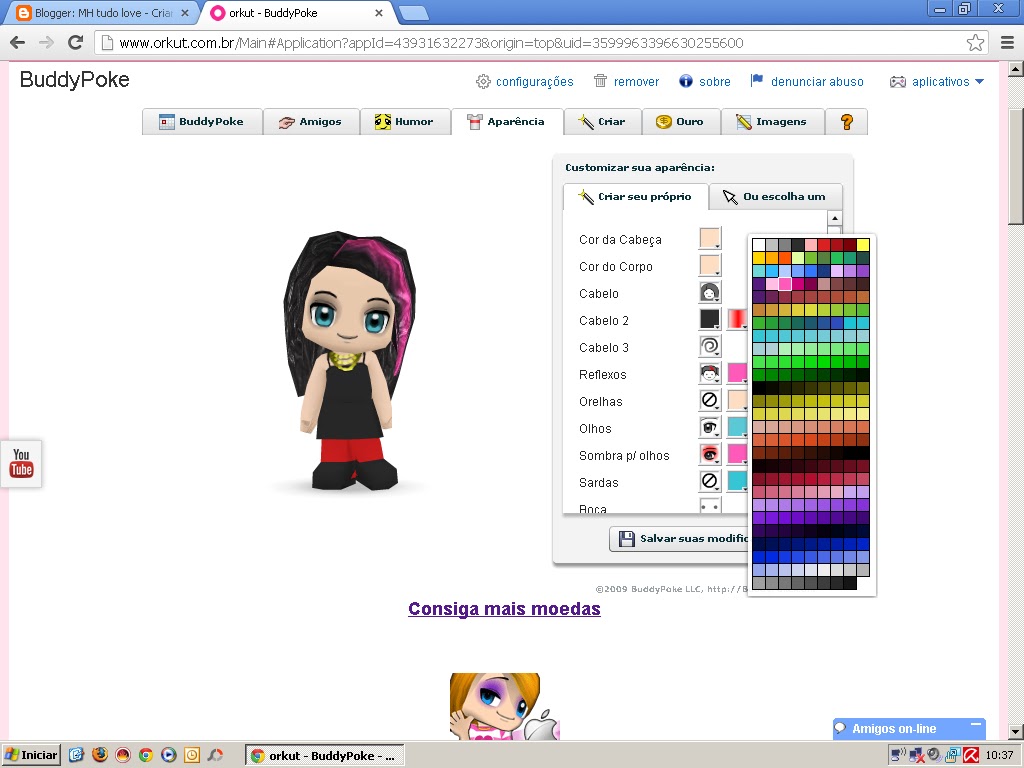
Task: Disable Sardas with the none icon
Action: [710, 482]
